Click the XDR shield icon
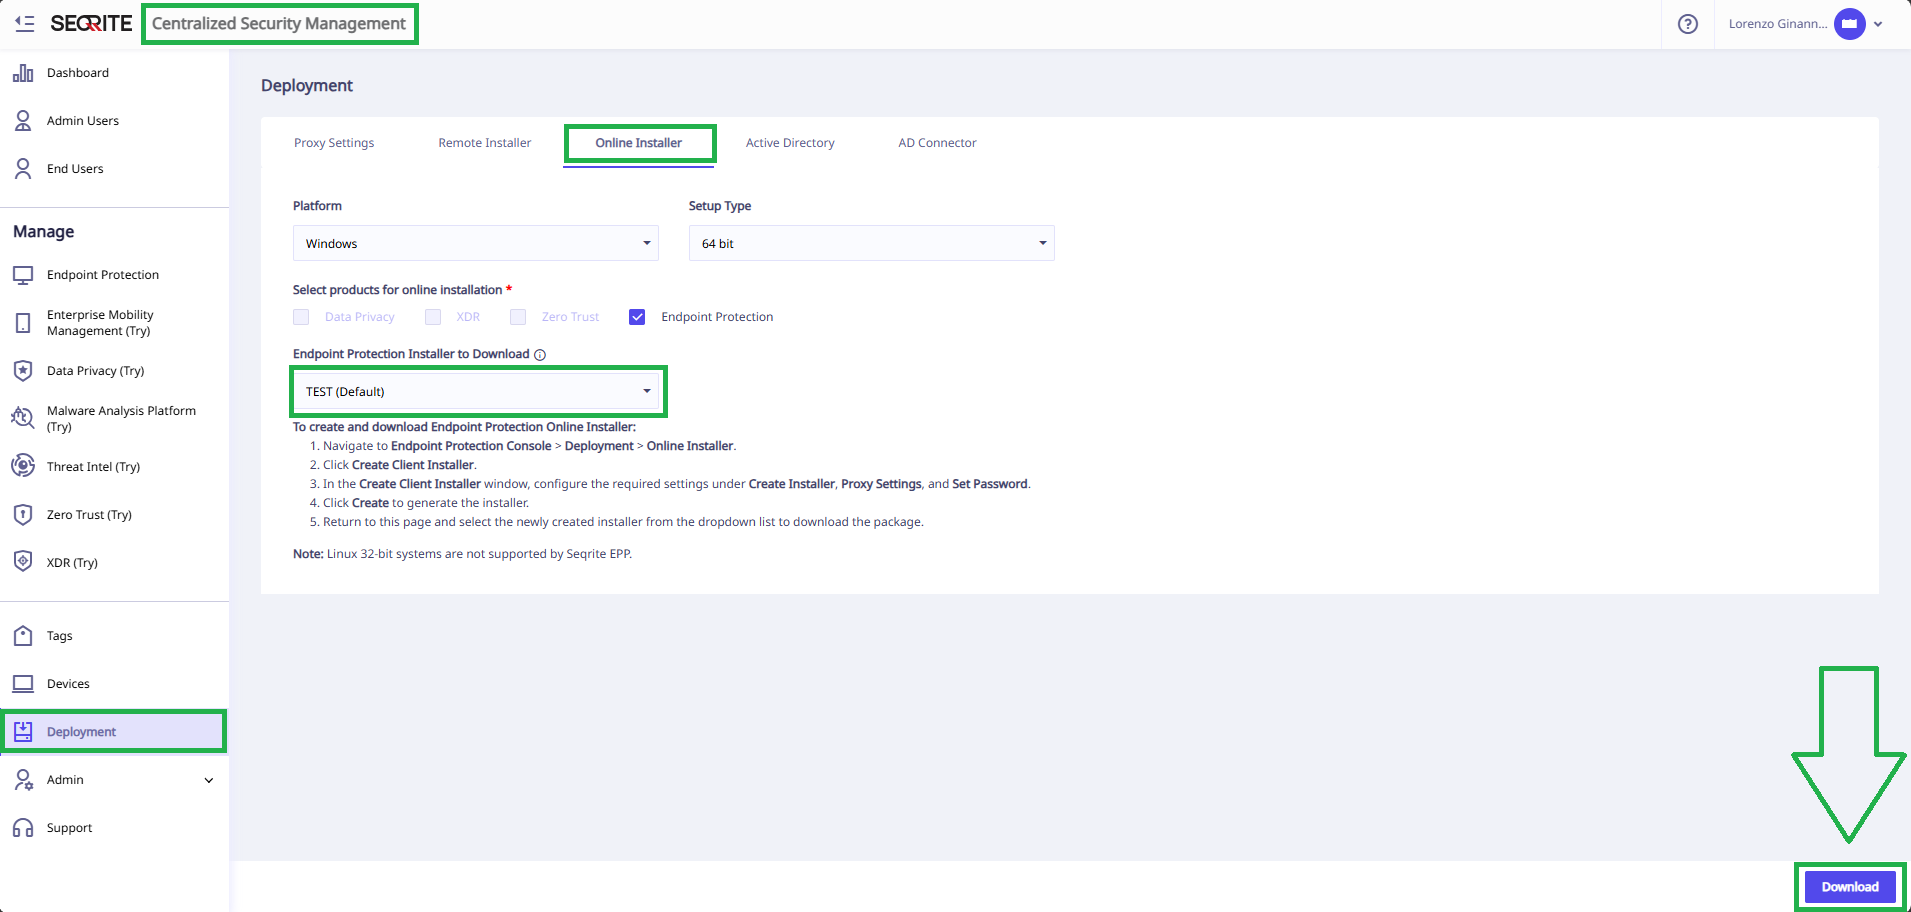Screen dimensions: 1911x912 pos(23,562)
